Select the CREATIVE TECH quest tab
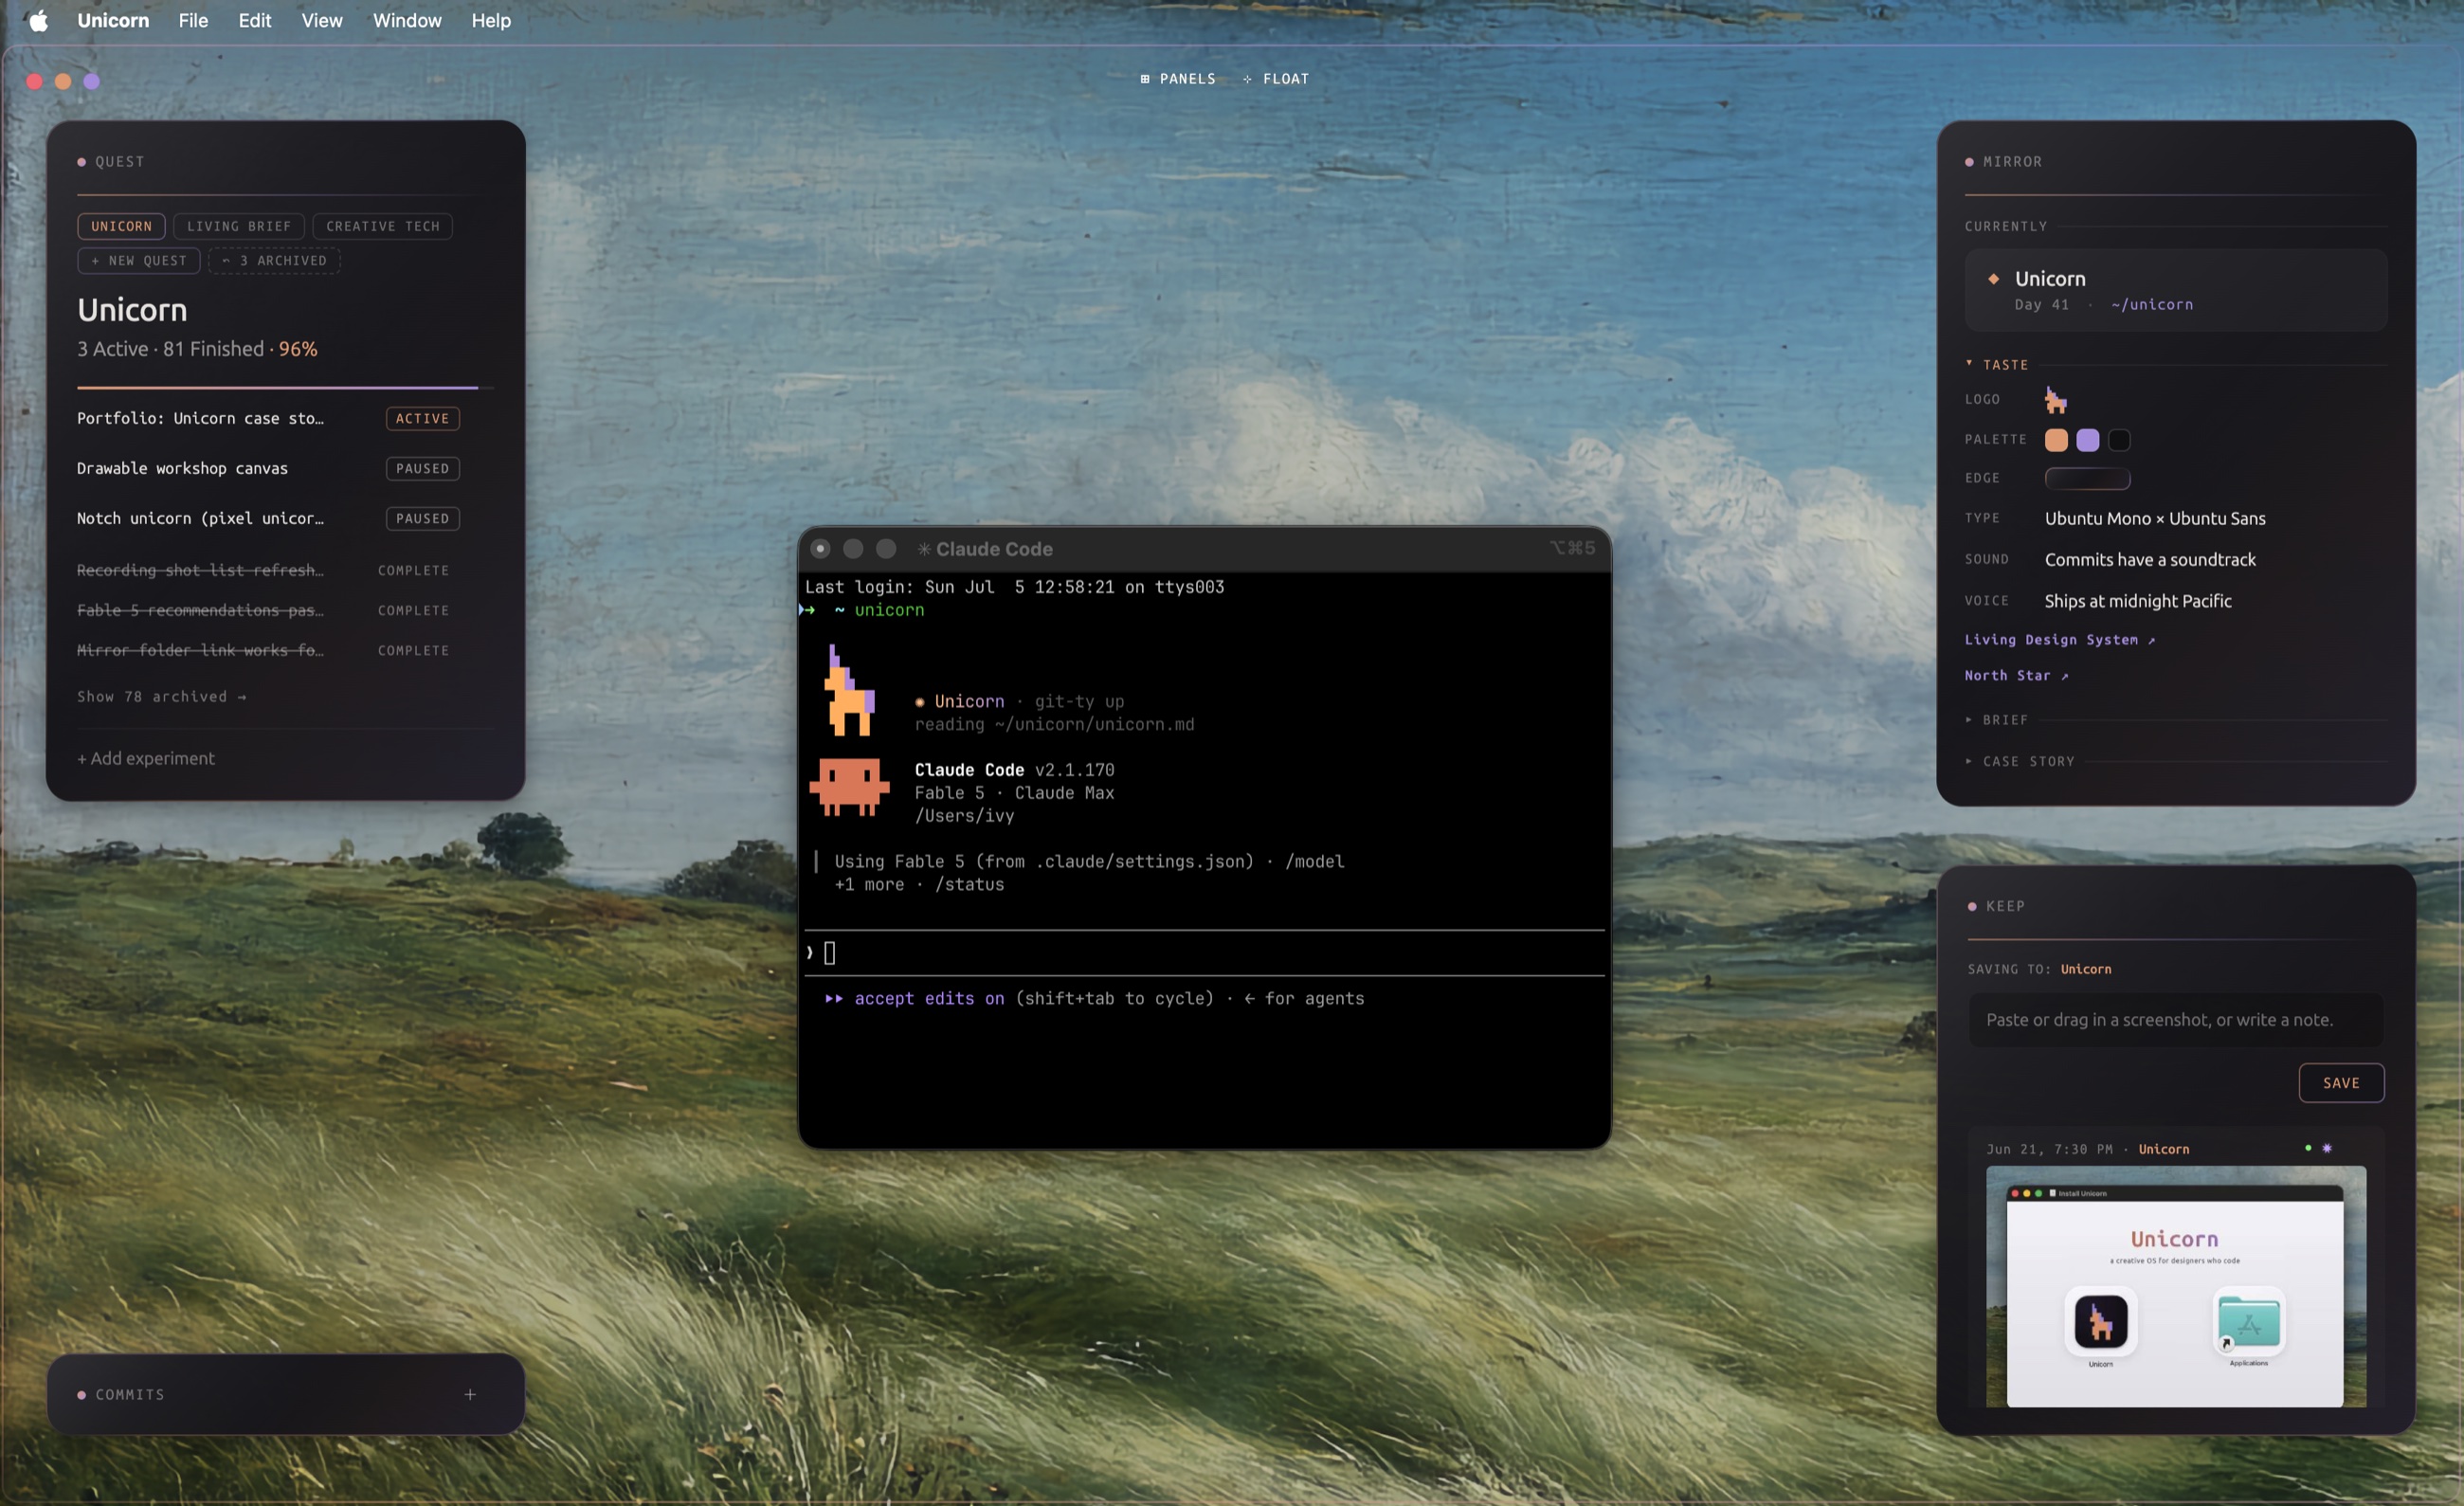The height and width of the screenshot is (1506, 2464). pyautogui.click(x=382, y=226)
